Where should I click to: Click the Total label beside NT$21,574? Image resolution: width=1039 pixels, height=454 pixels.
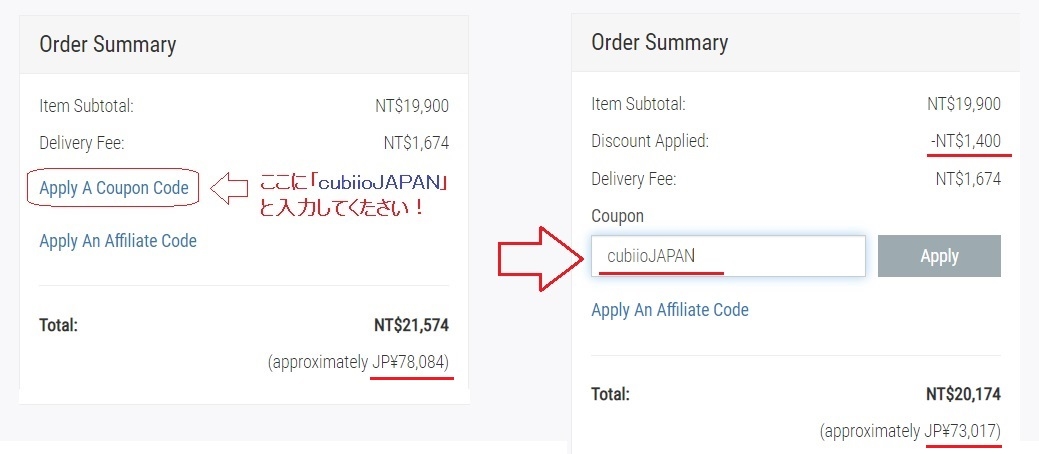pyautogui.click(x=58, y=325)
